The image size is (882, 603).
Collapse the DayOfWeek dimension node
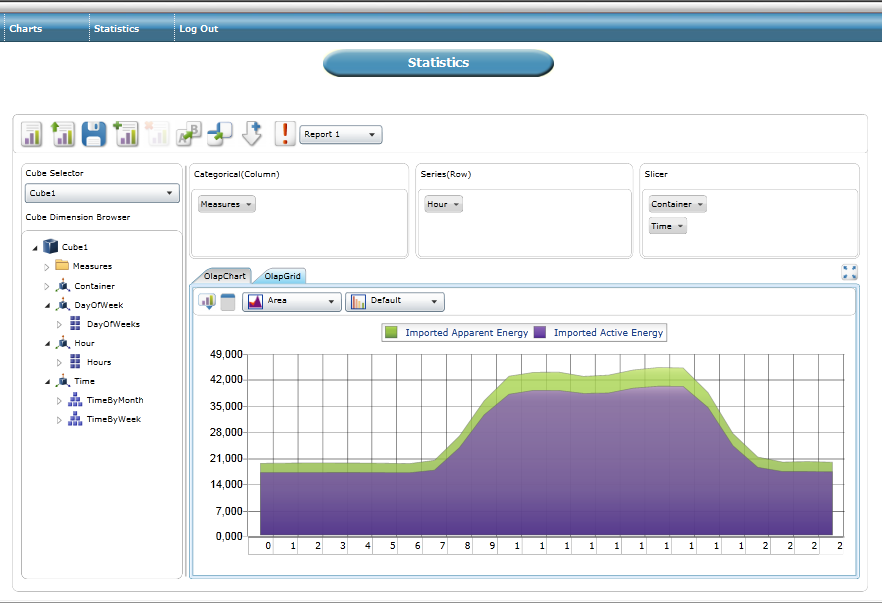click(46, 305)
